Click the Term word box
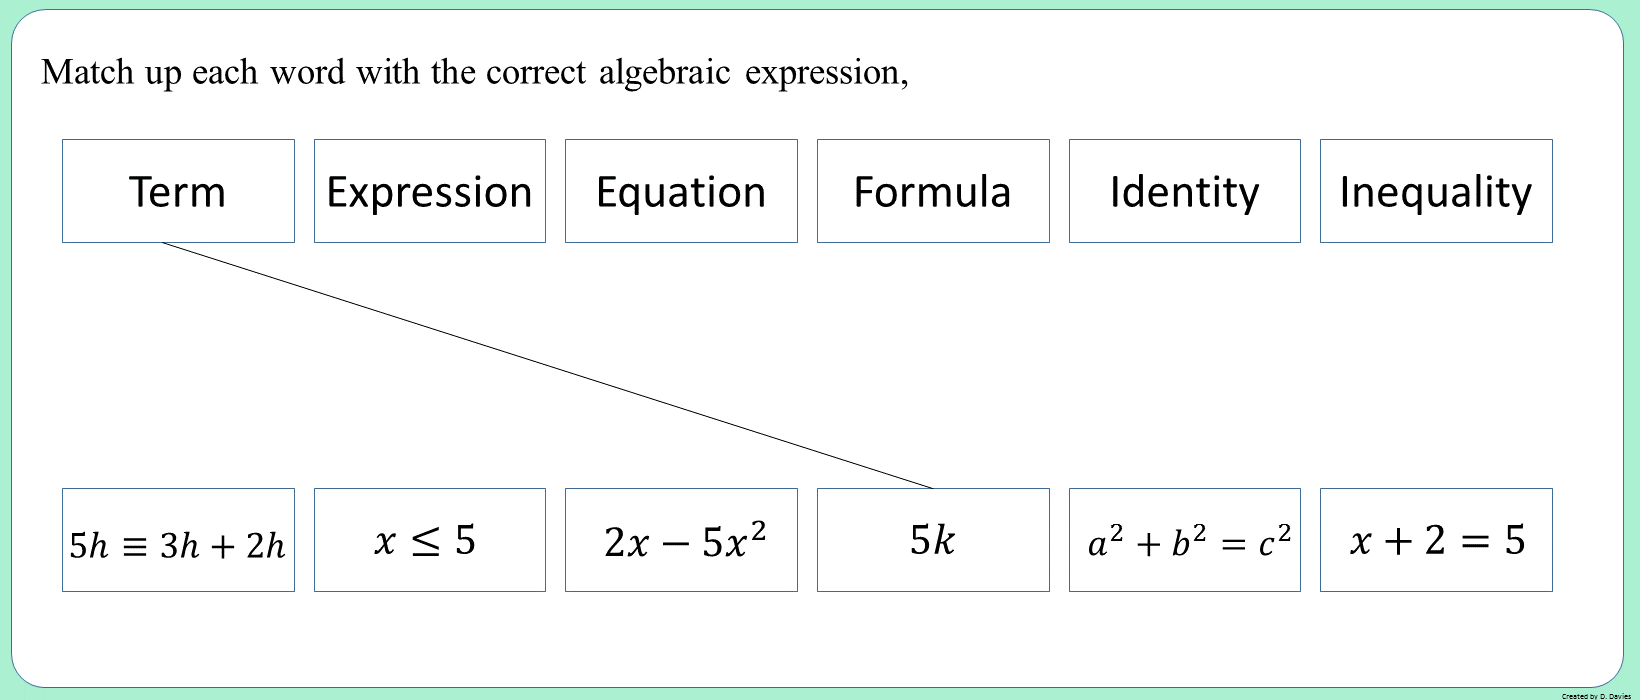Viewport: 1640px width, 700px height. [178, 191]
